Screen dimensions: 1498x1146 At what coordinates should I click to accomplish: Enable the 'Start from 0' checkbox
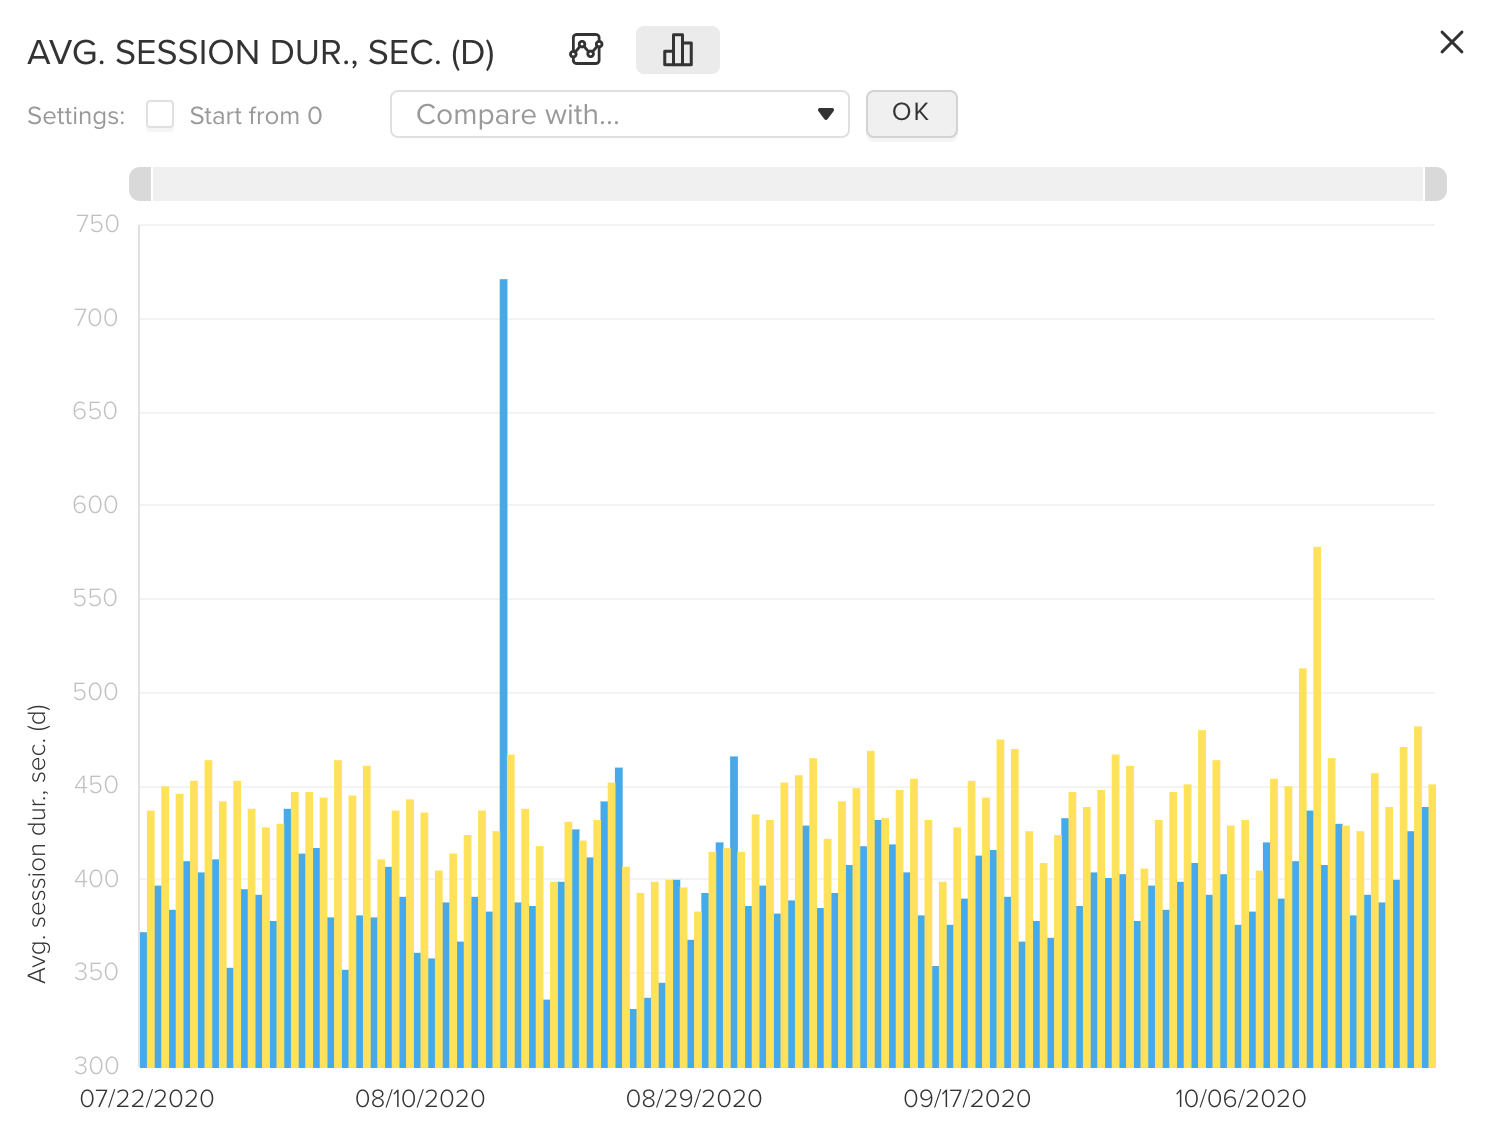coord(160,115)
